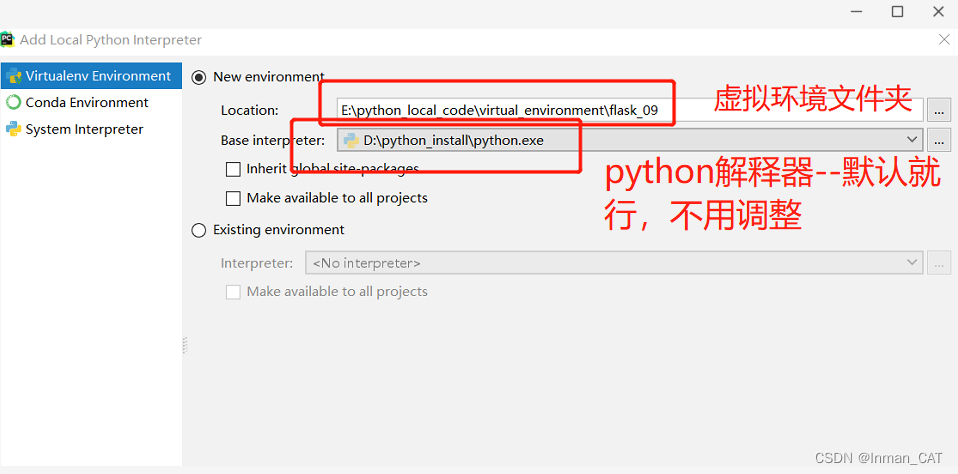Browse for Location folder with ellipsis button
Viewport: 958px width, 474px height.
click(939, 111)
